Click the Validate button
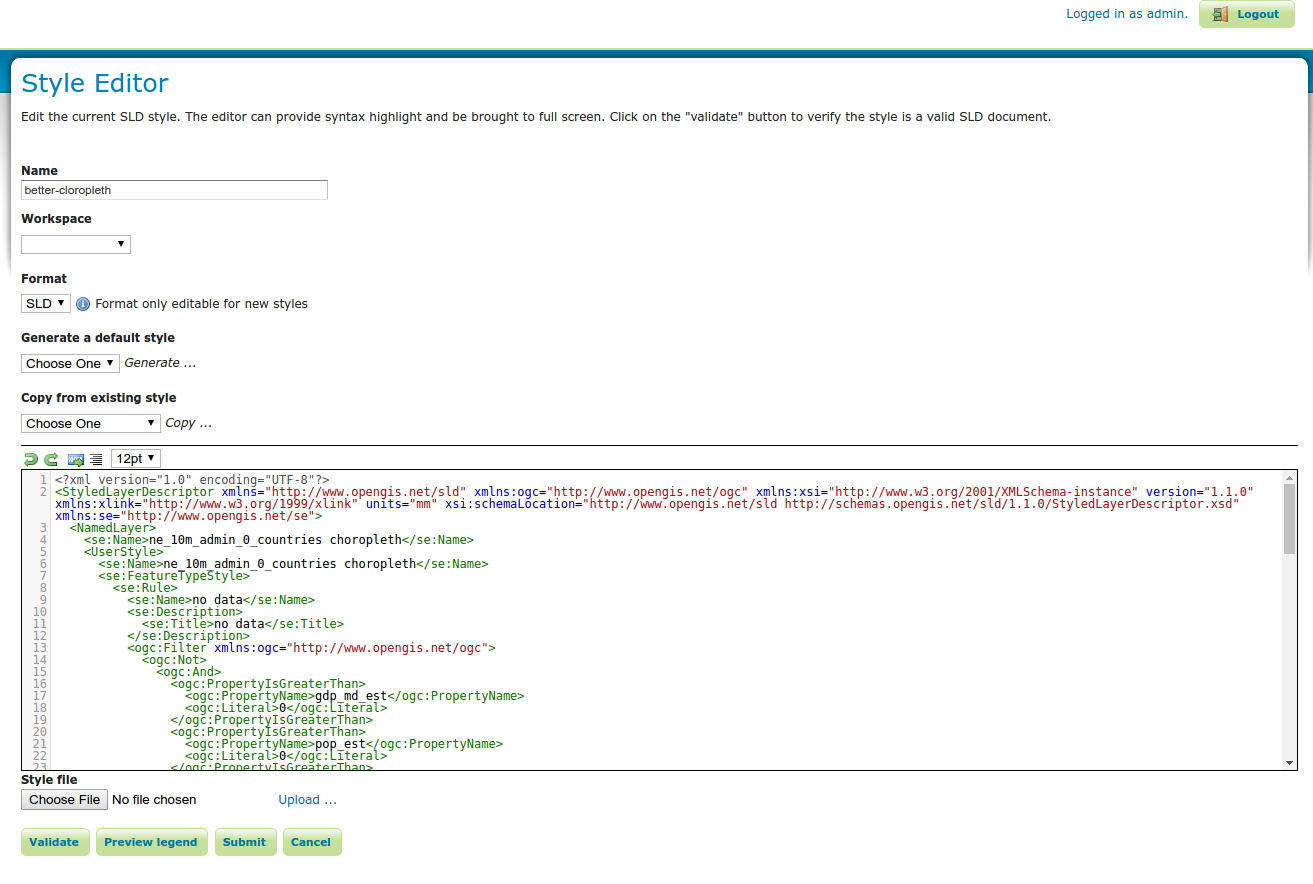1313x884 pixels. [54, 842]
